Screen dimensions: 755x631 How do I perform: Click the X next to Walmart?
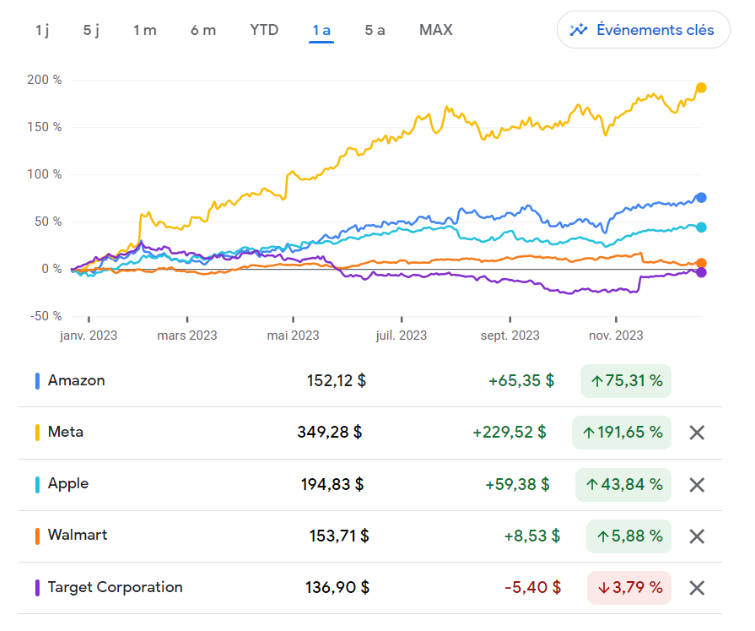[x=697, y=536]
